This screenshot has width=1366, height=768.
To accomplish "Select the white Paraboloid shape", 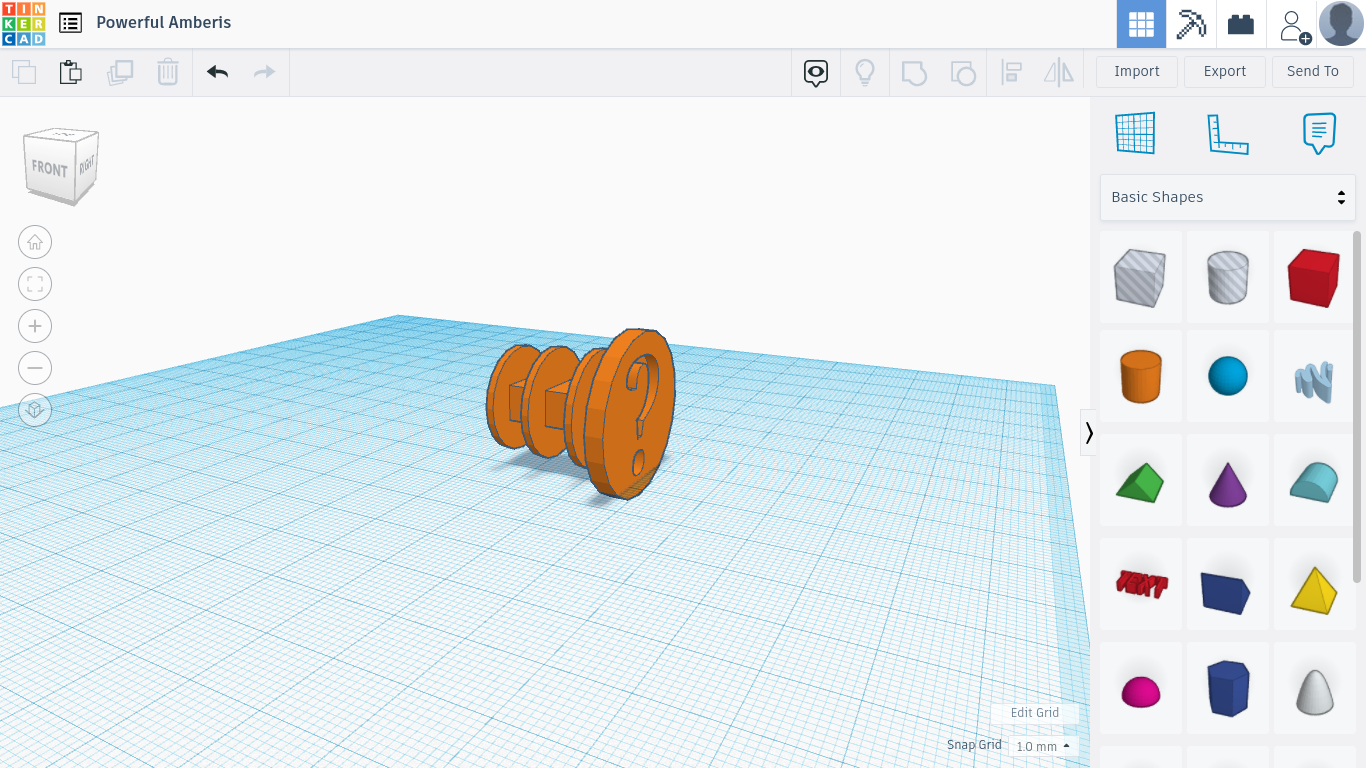I will 1314,689.
